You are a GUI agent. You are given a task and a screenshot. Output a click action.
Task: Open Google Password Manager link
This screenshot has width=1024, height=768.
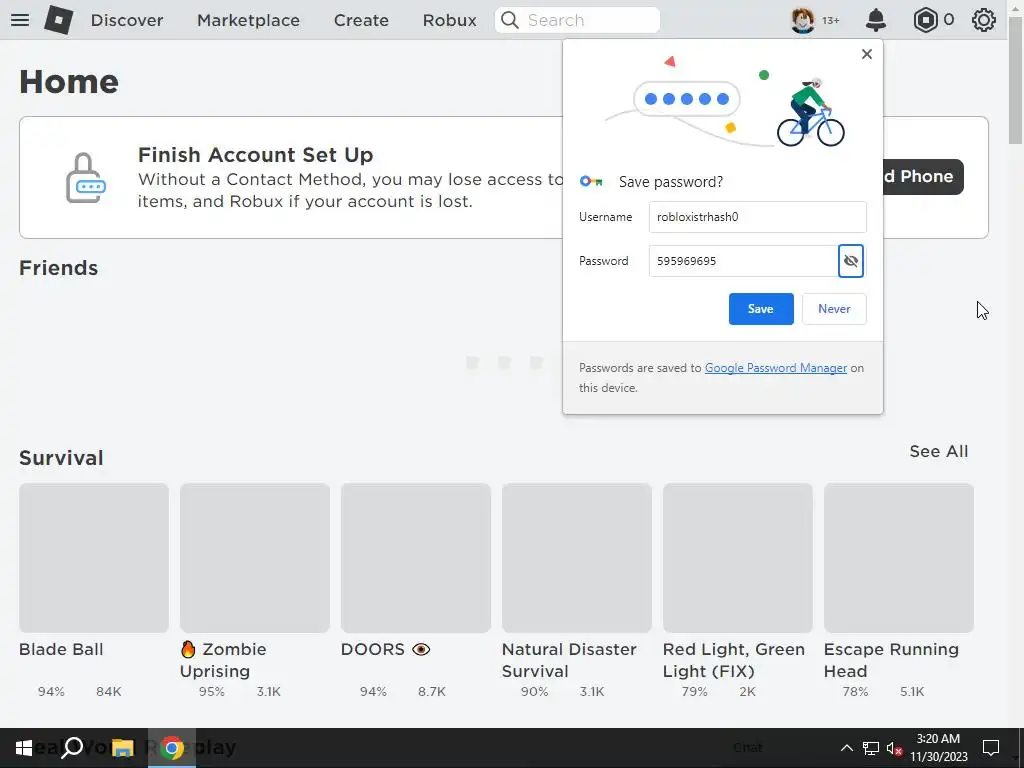pyautogui.click(x=776, y=368)
